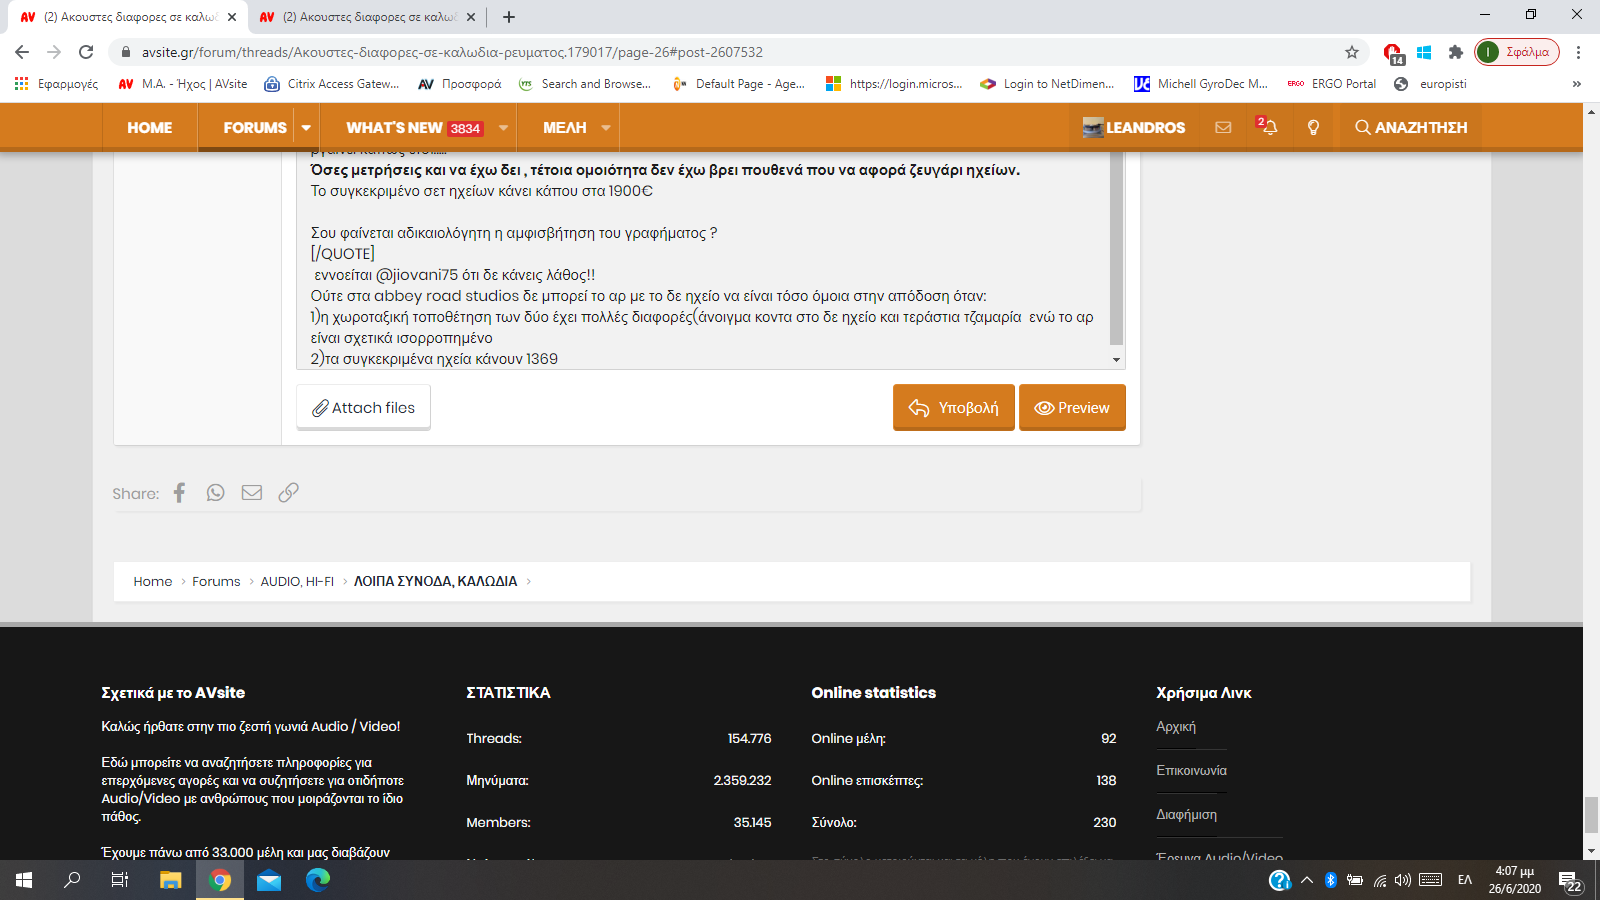Go to HOME in navigation bar
The image size is (1600, 900).
150,127
